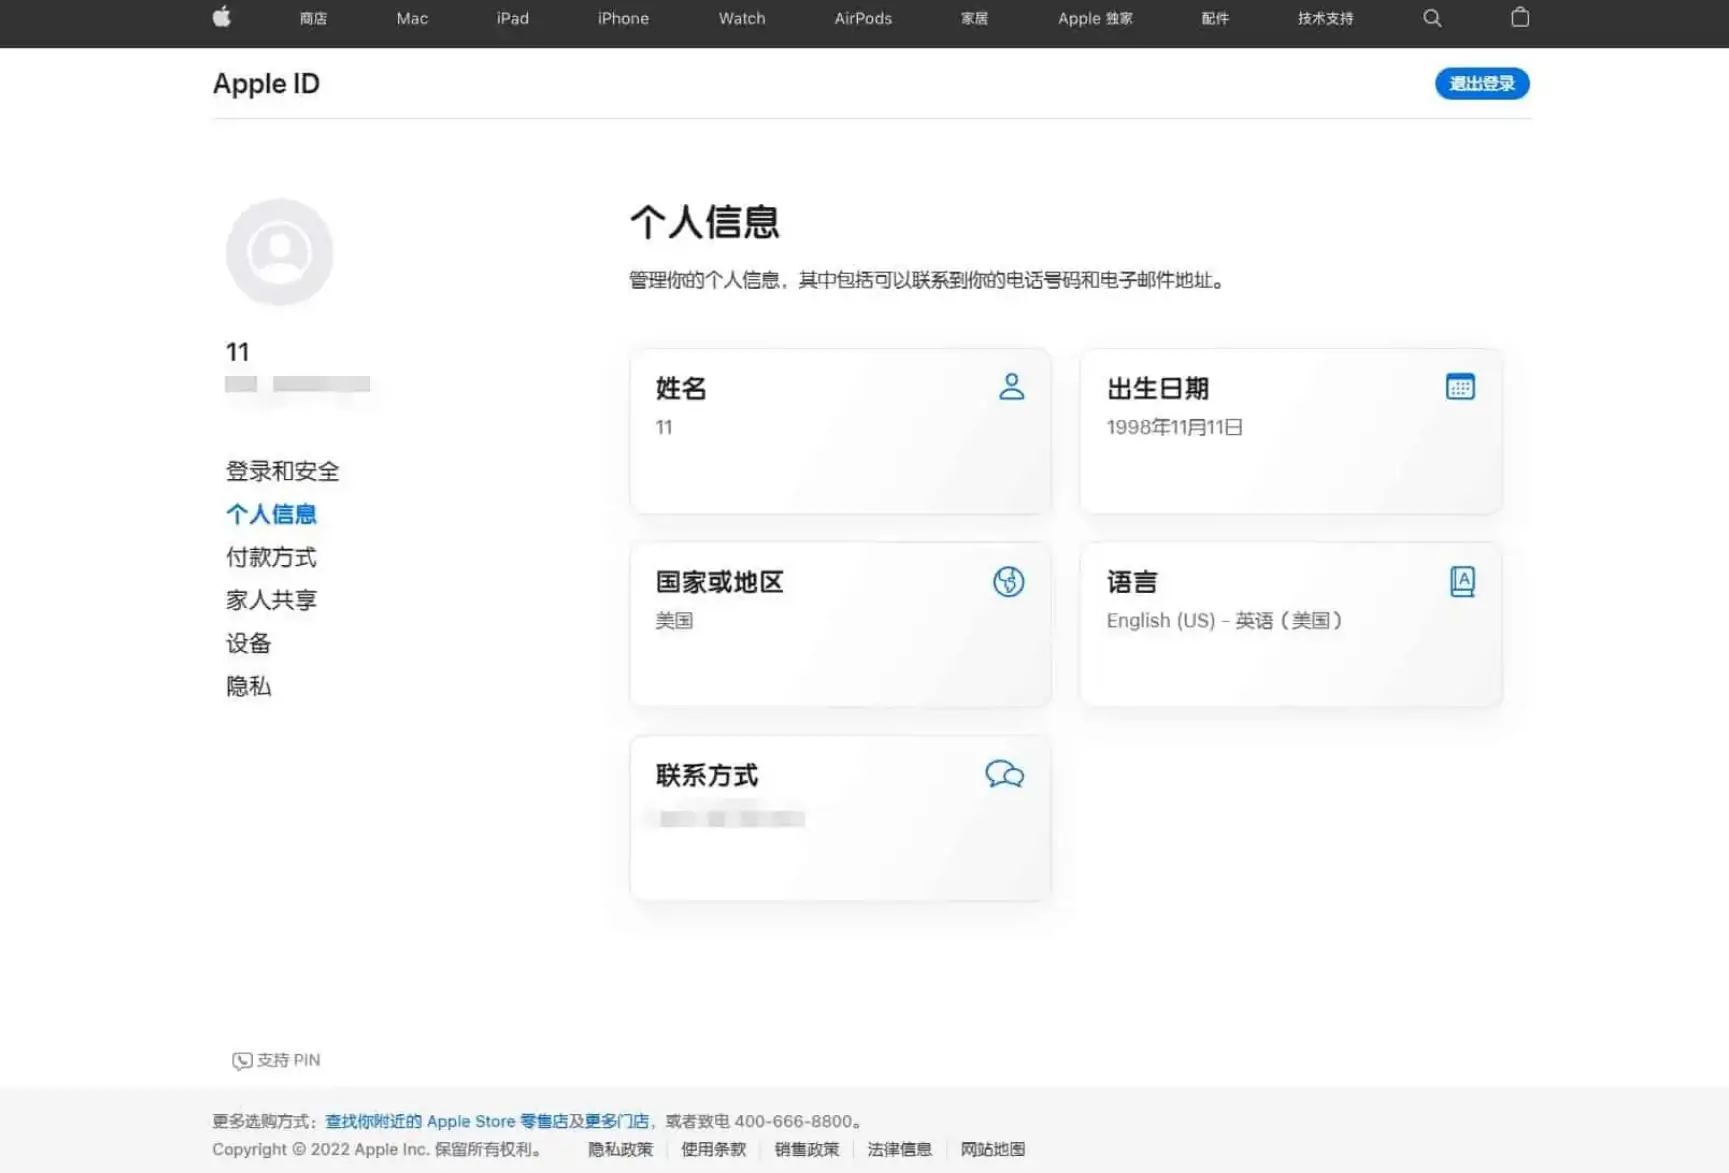Open the shopping bag icon
The width and height of the screenshot is (1729, 1173).
(1520, 17)
